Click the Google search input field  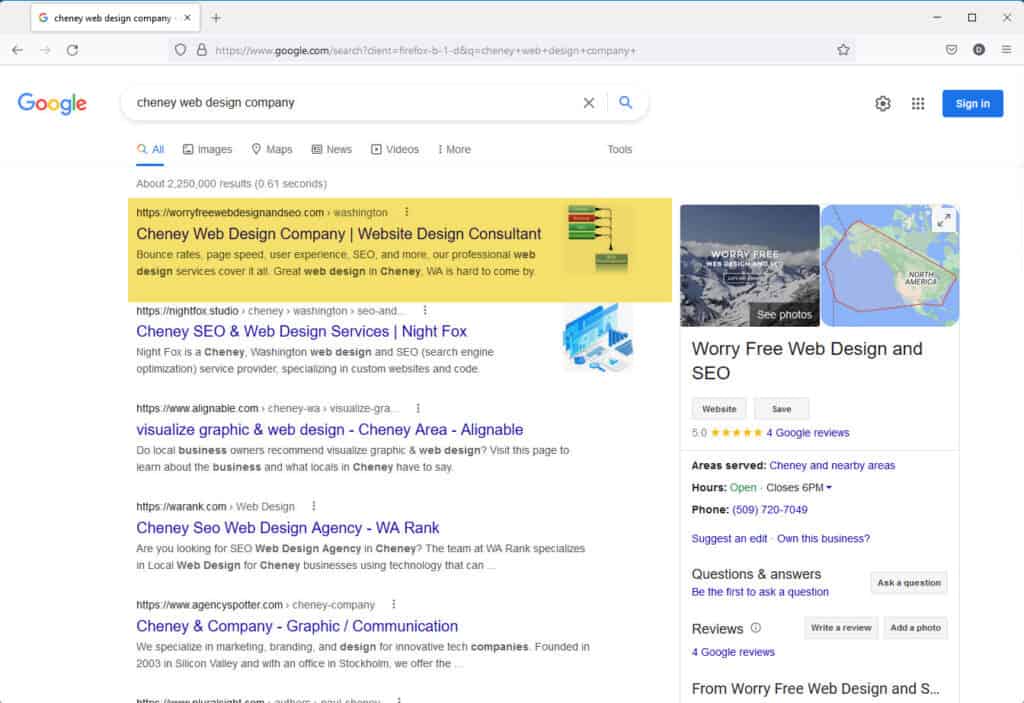pos(353,103)
